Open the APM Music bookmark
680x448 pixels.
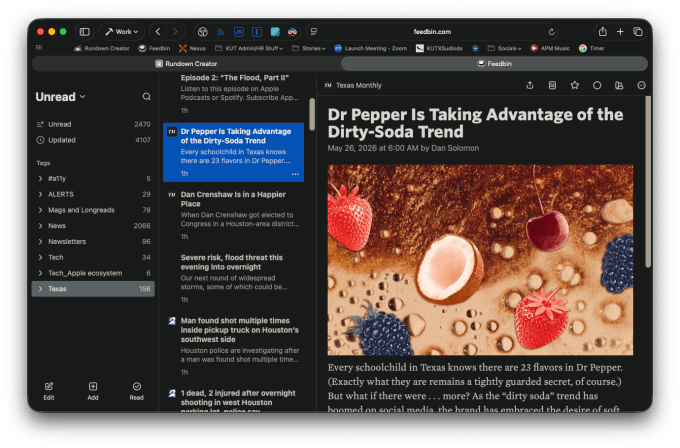(550, 48)
